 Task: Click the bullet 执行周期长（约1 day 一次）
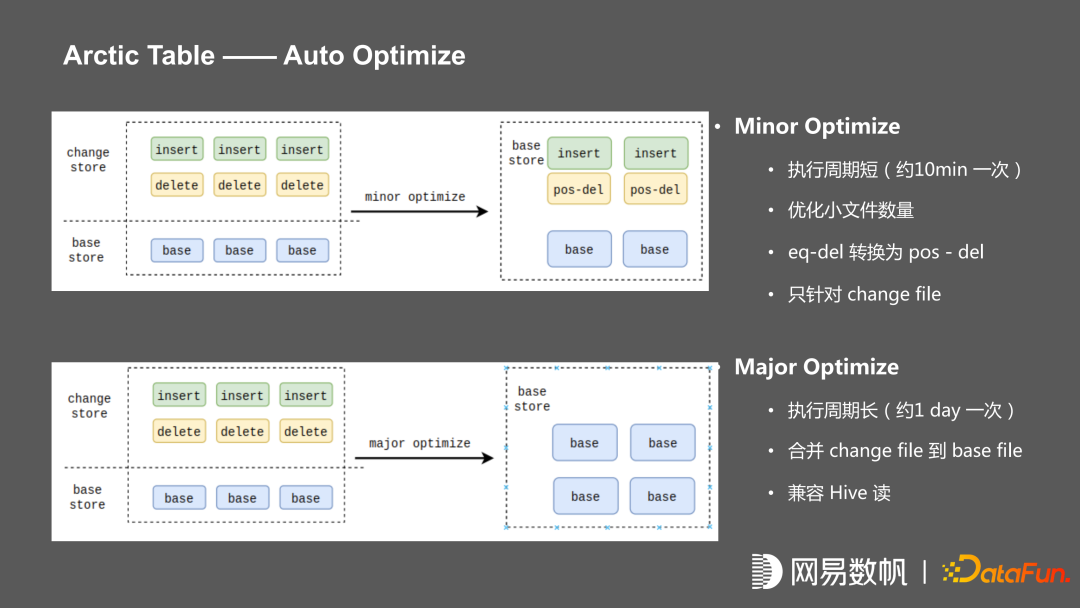[x=901, y=410]
